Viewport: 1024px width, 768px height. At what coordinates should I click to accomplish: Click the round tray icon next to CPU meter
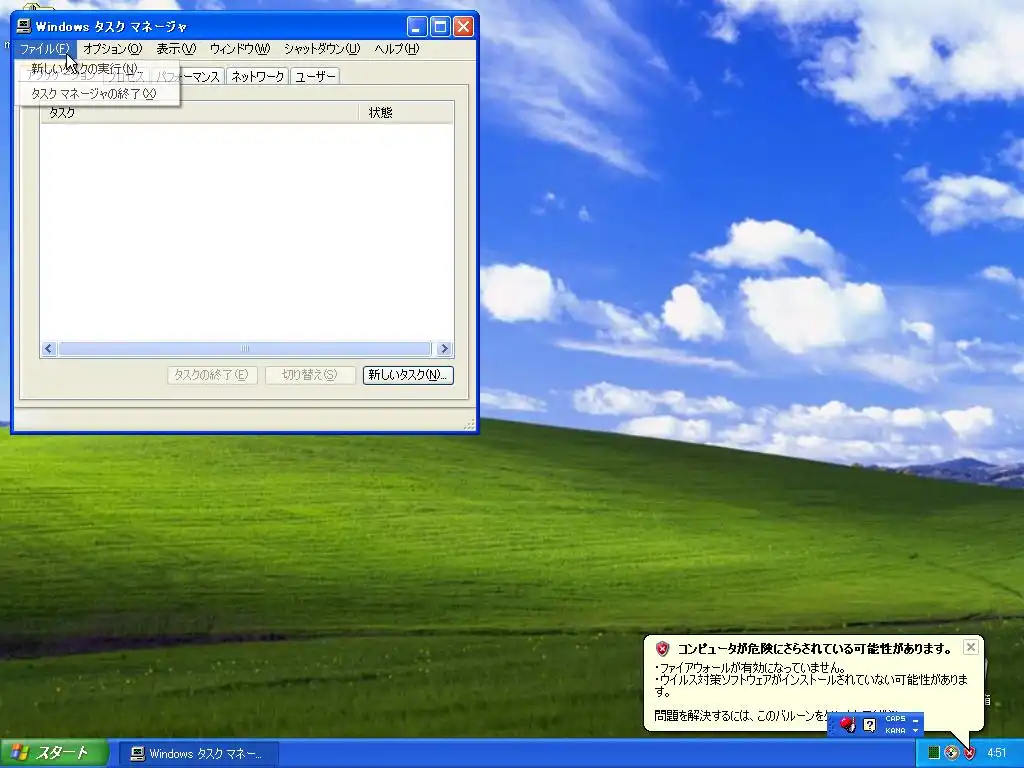click(x=952, y=752)
